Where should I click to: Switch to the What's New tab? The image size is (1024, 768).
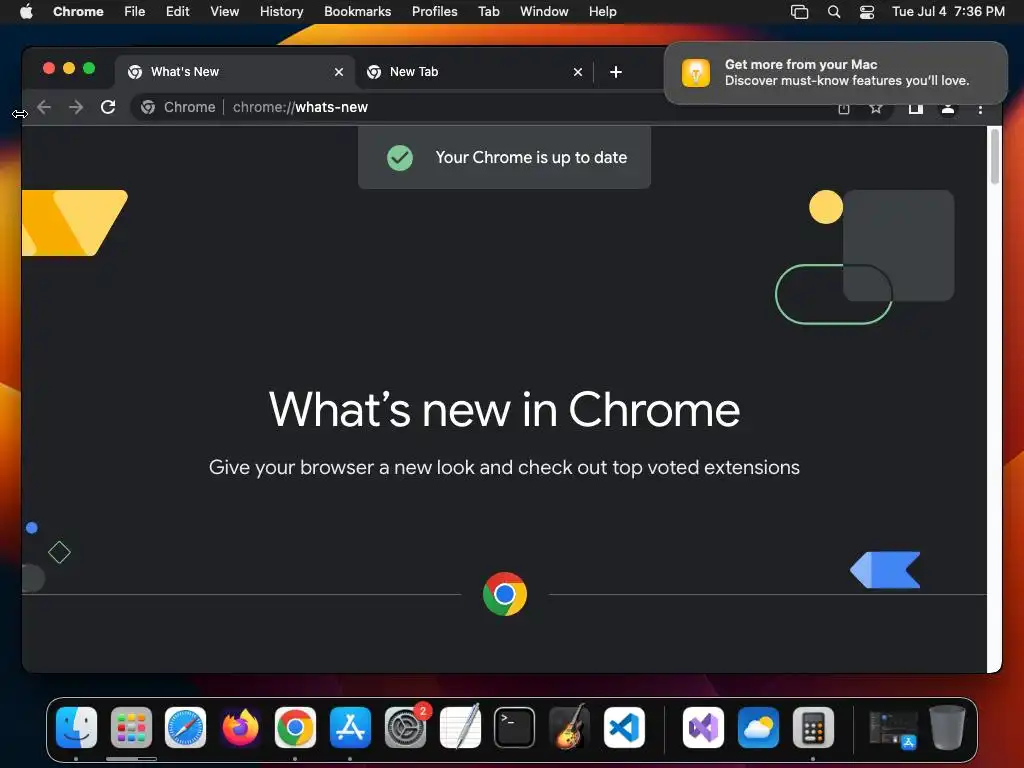click(x=236, y=72)
